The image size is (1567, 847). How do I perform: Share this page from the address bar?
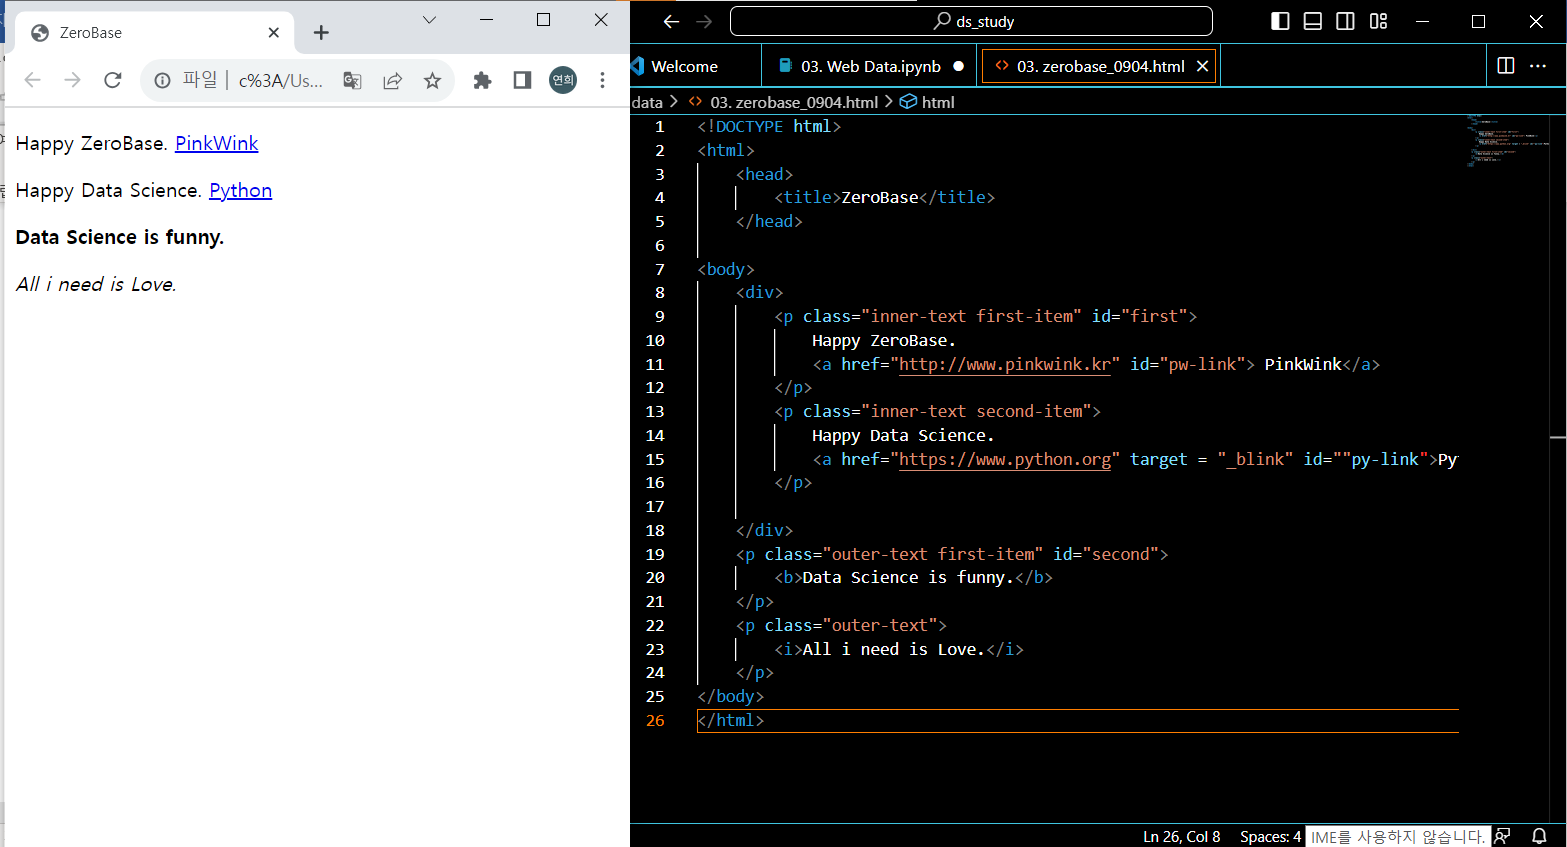[x=392, y=81]
